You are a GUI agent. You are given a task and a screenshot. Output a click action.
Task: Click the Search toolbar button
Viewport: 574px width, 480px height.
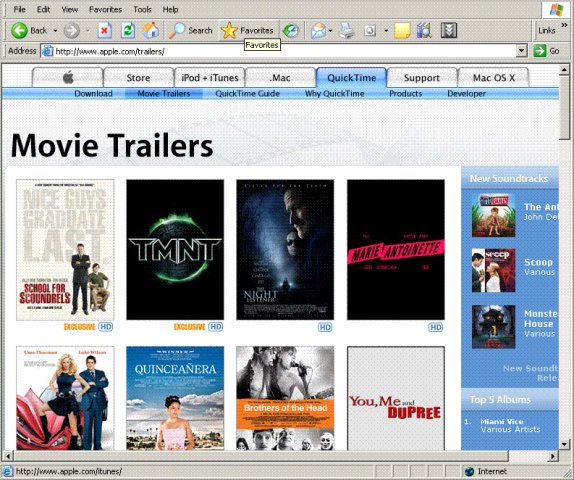click(x=191, y=30)
